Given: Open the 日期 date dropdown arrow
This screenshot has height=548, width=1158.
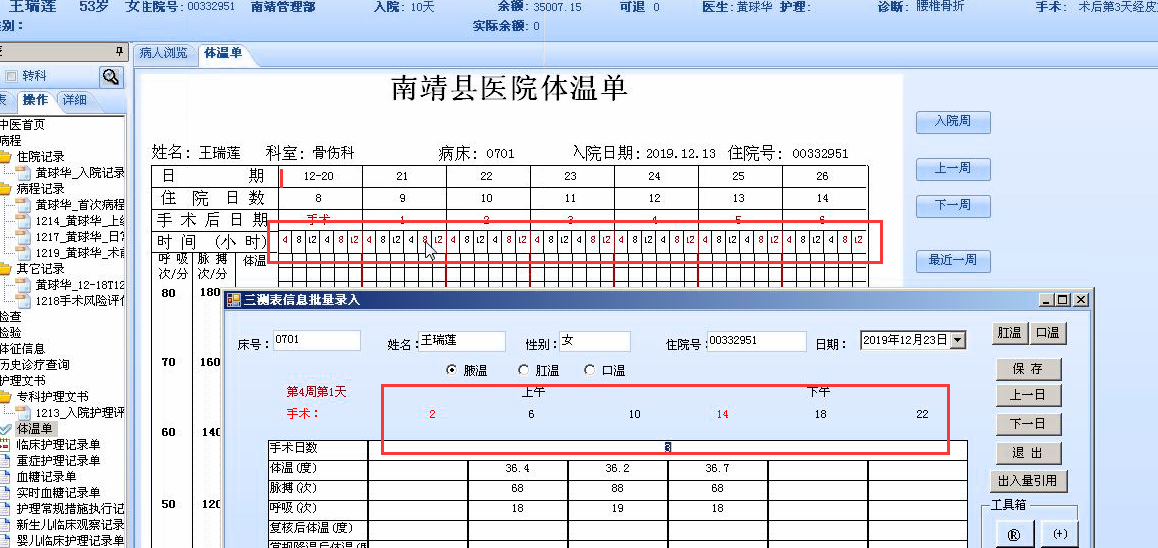Looking at the screenshot, I should click(958, 340).
